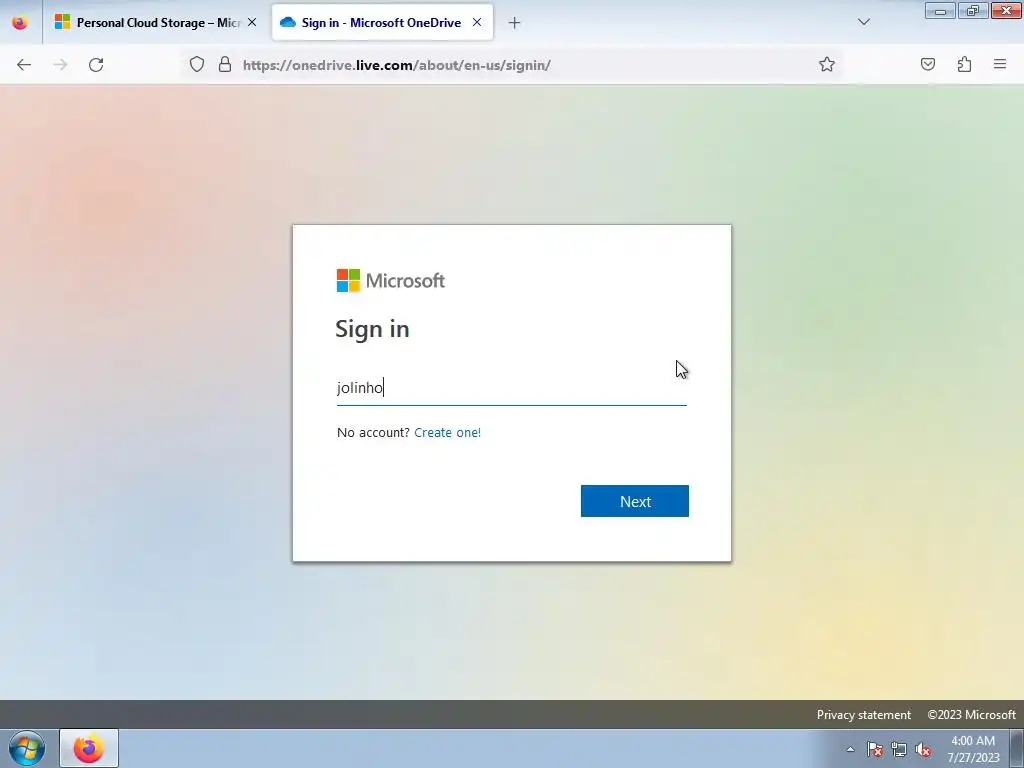The height and width of the screenshot is (768, 1024).
Task: Click the Sign in heading
Action: 372,328
